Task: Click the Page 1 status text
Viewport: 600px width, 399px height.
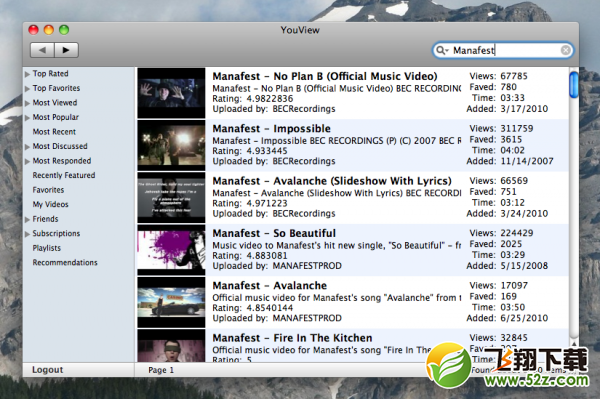Action: click(161, 370)
